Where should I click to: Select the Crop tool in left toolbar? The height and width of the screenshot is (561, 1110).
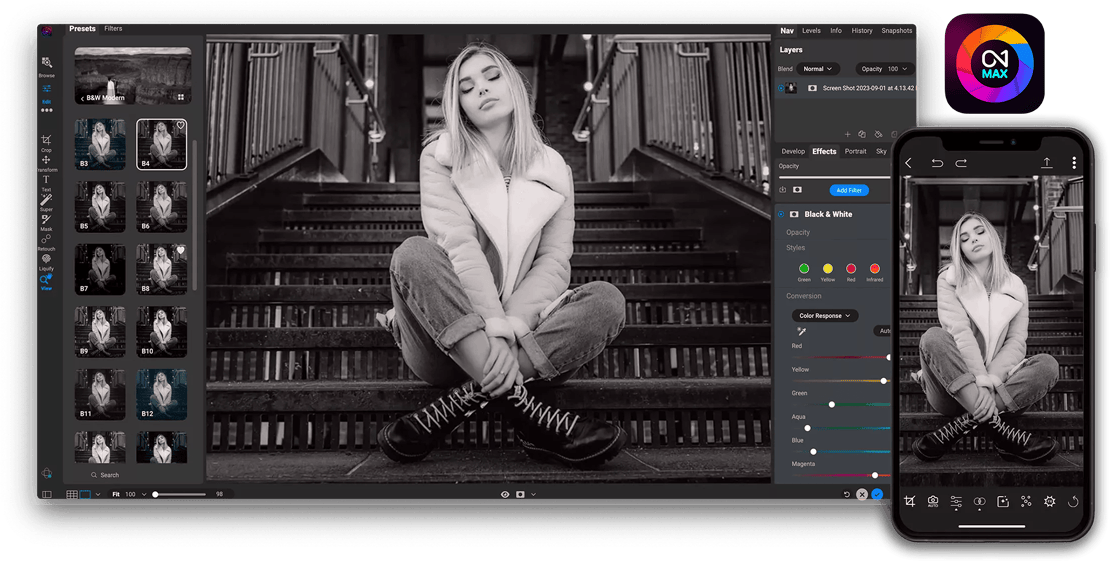click(46, 141)
